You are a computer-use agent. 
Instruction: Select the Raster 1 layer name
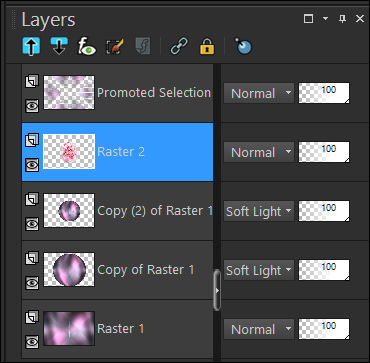pos(121,329)
